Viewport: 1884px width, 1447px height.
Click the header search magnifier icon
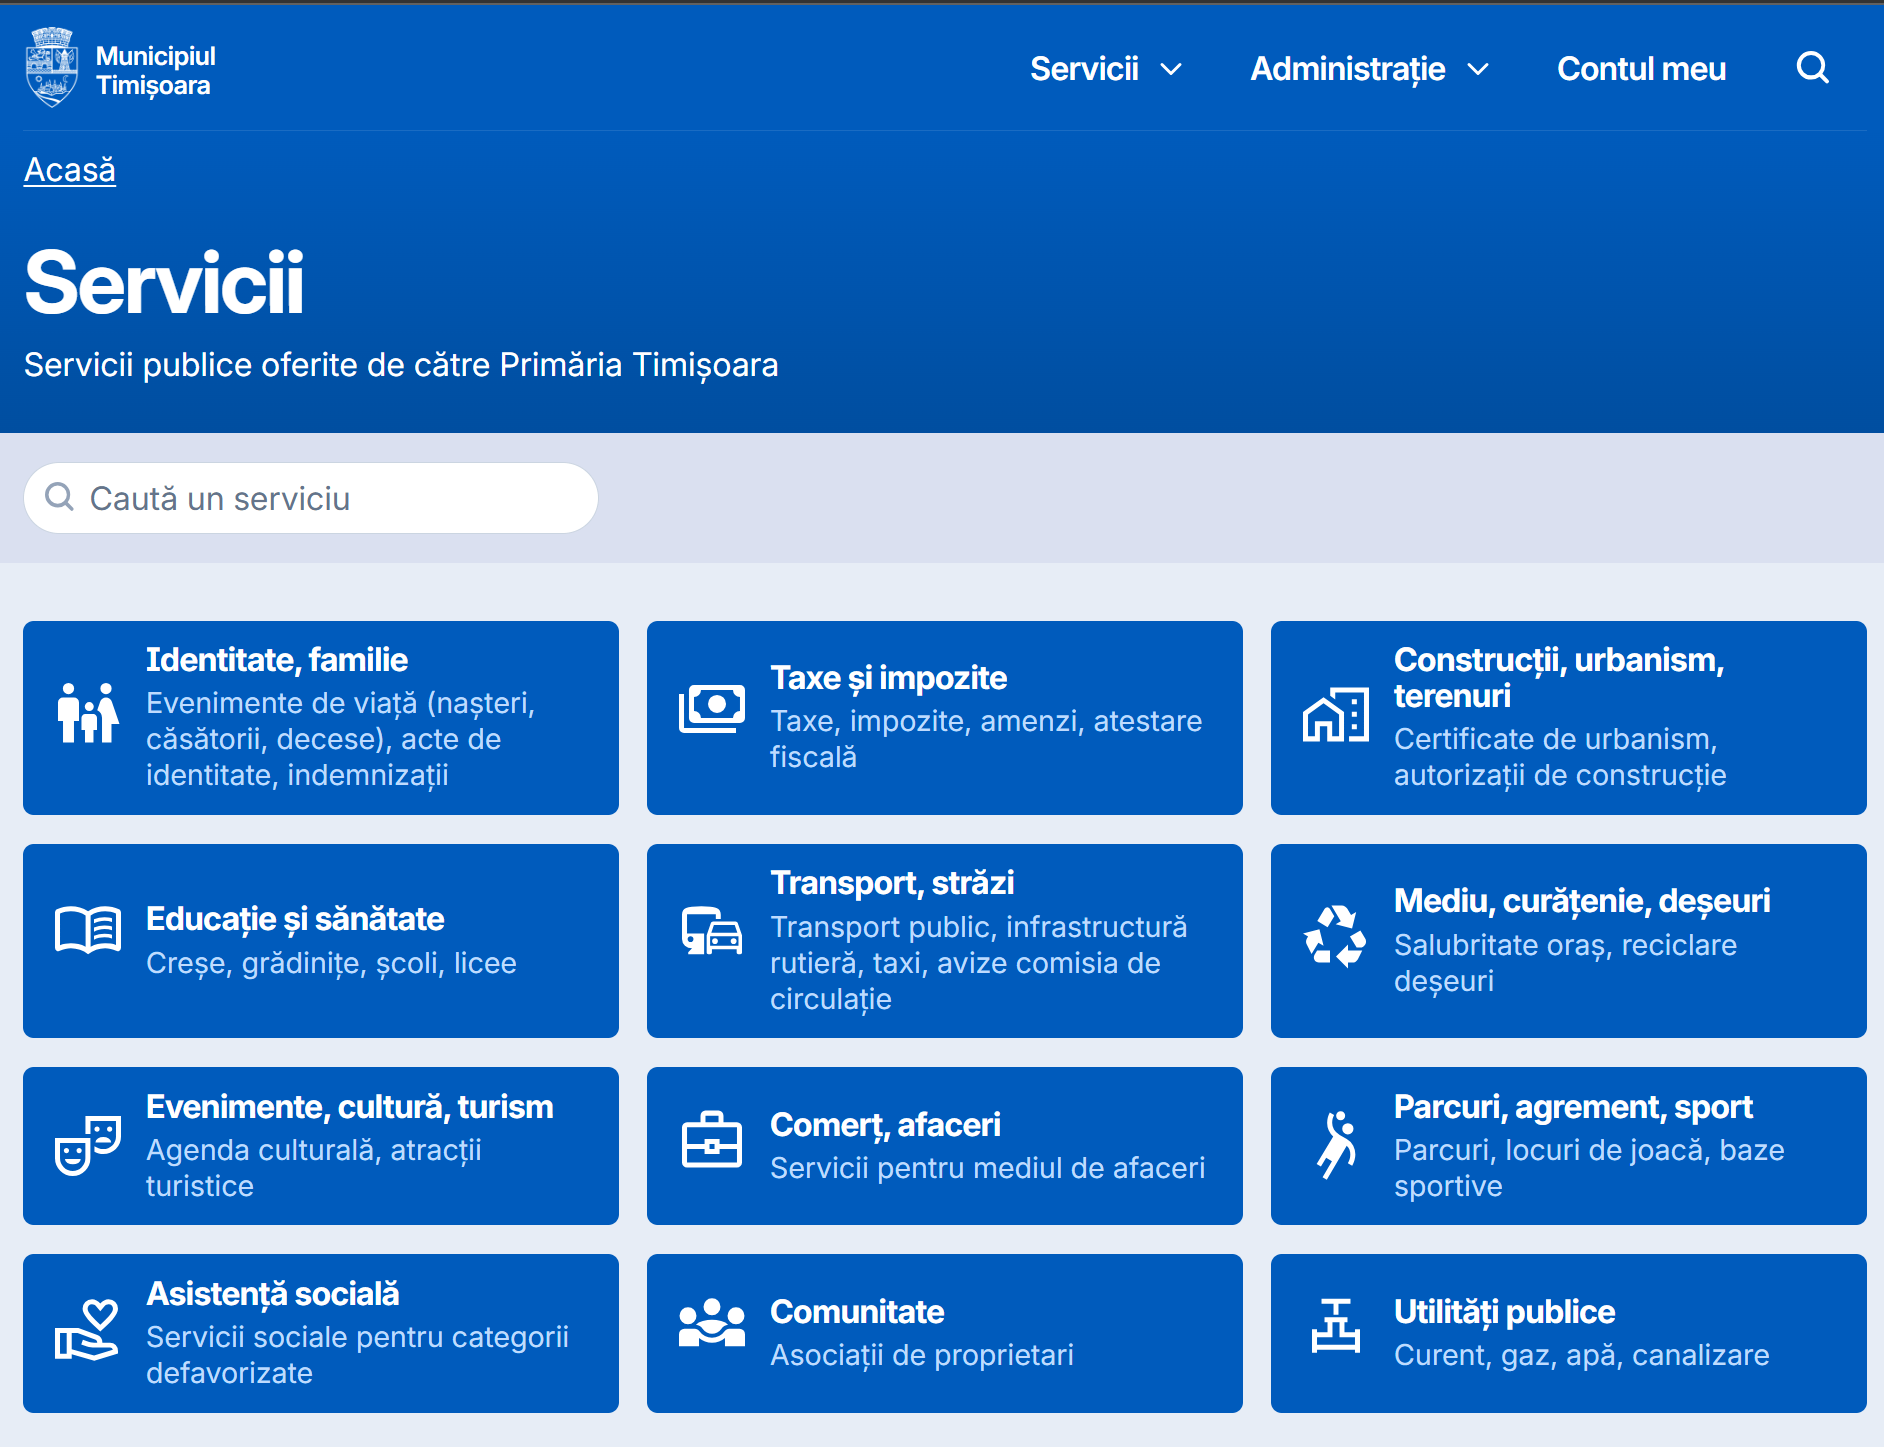tap(1812, 68)
